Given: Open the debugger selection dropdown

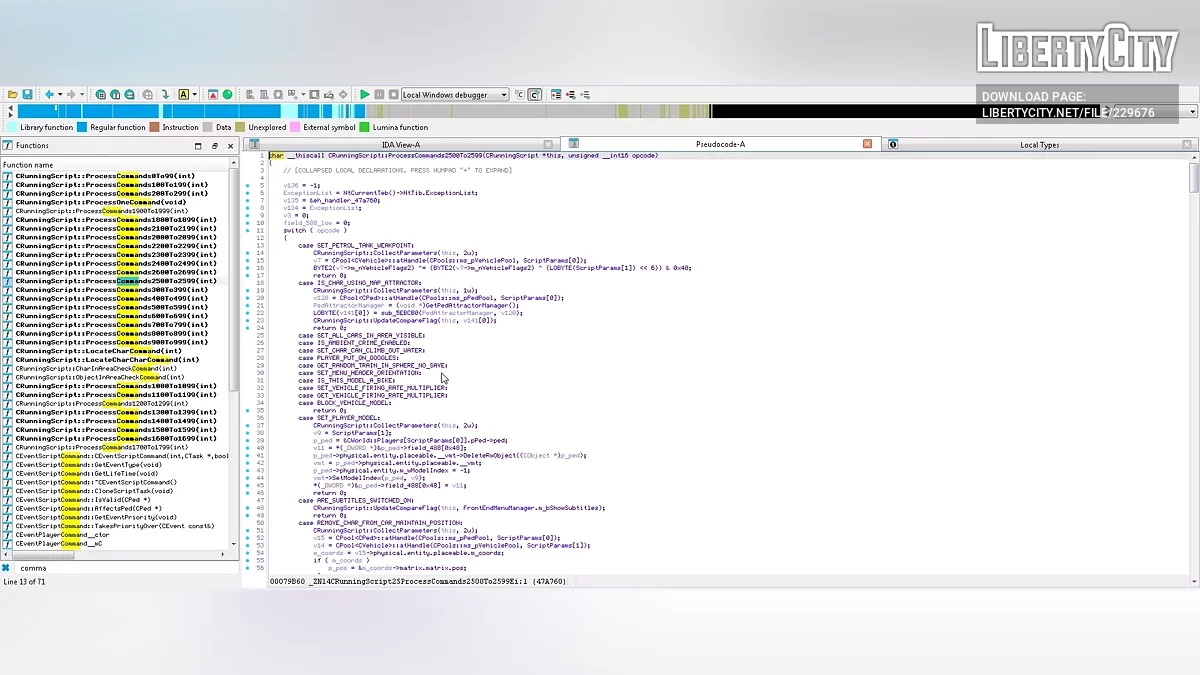Looking at the screenshot, I should coord(504,95).
